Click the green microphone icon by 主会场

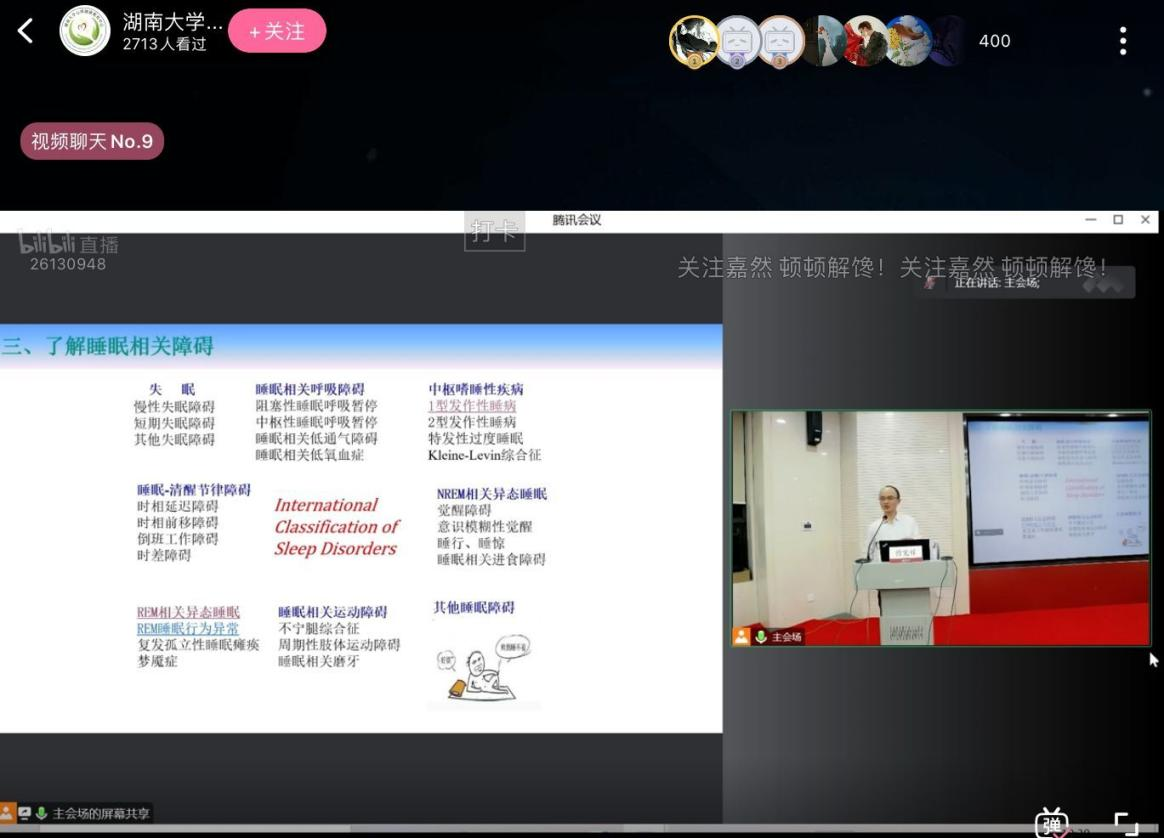[760, 637]
